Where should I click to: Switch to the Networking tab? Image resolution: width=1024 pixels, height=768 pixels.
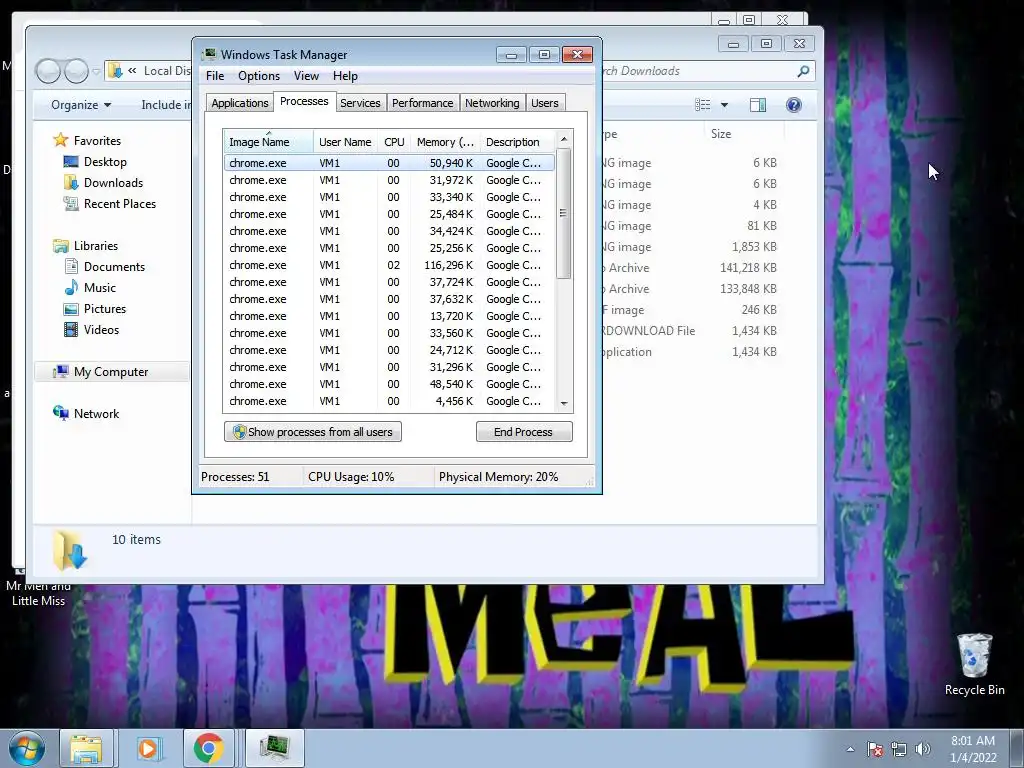(x=492, y=103)
